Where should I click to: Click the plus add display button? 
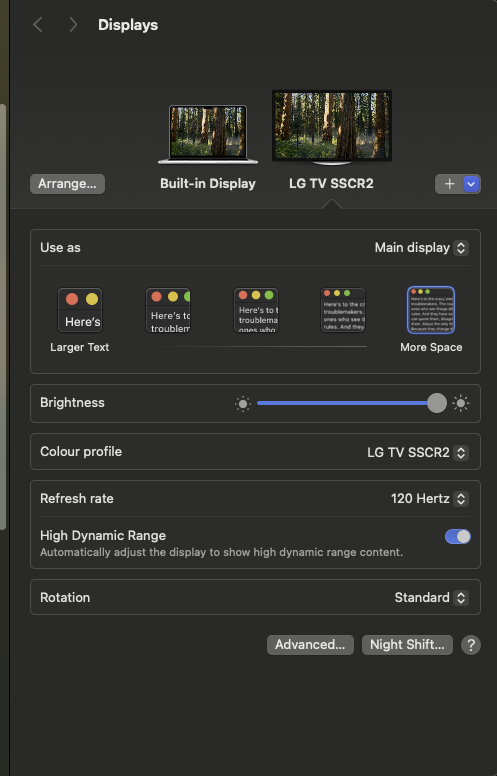click(x=449, y=184)
